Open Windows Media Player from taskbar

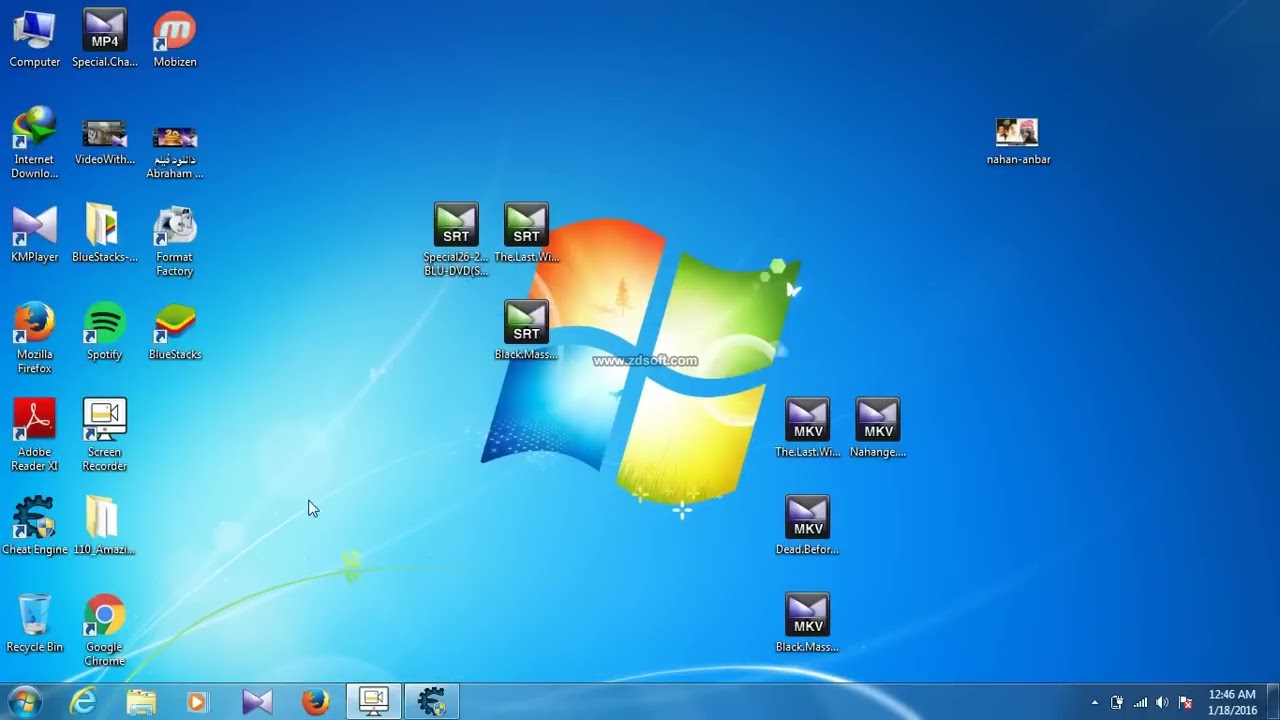tap(198, 702)
